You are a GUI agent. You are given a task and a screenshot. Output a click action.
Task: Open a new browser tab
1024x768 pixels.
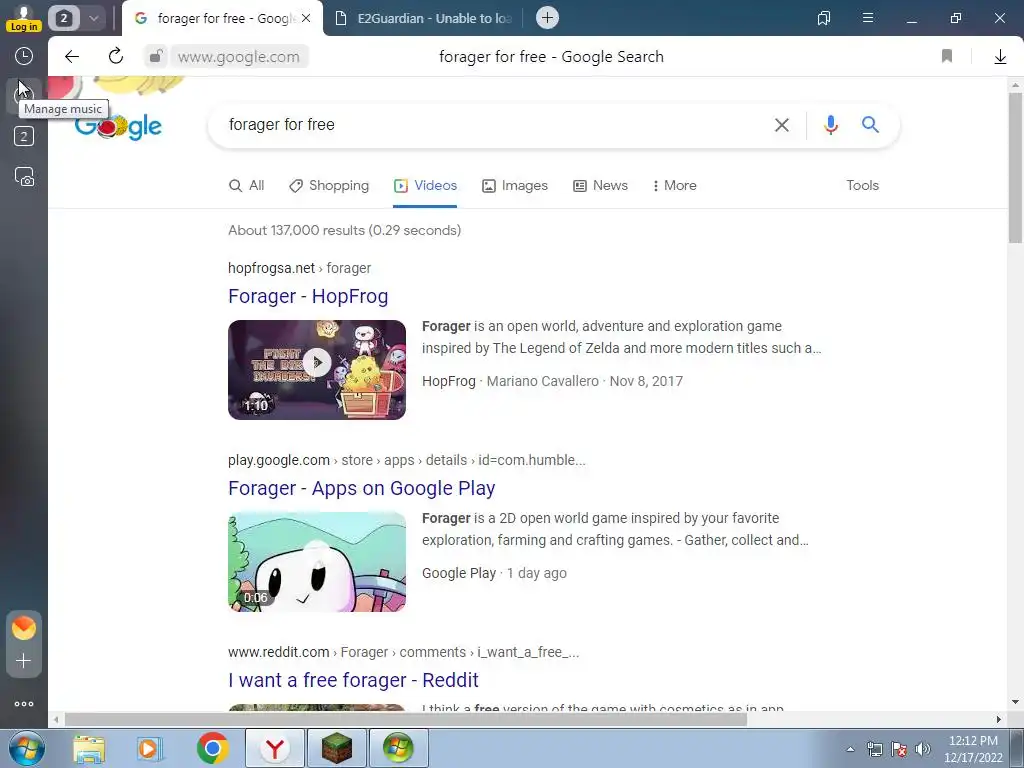pos(547,18)
